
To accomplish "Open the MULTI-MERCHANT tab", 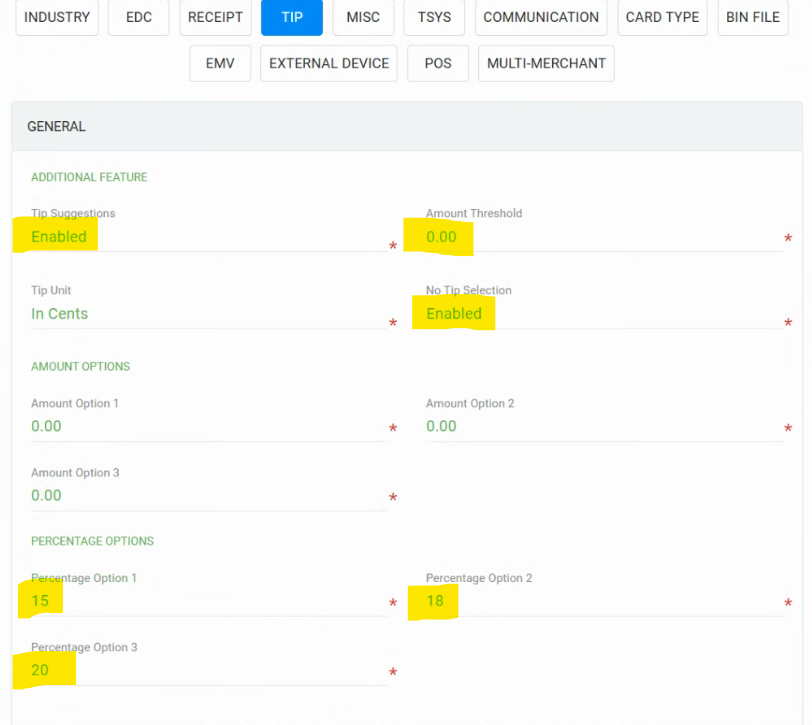I will click(546, 63).
